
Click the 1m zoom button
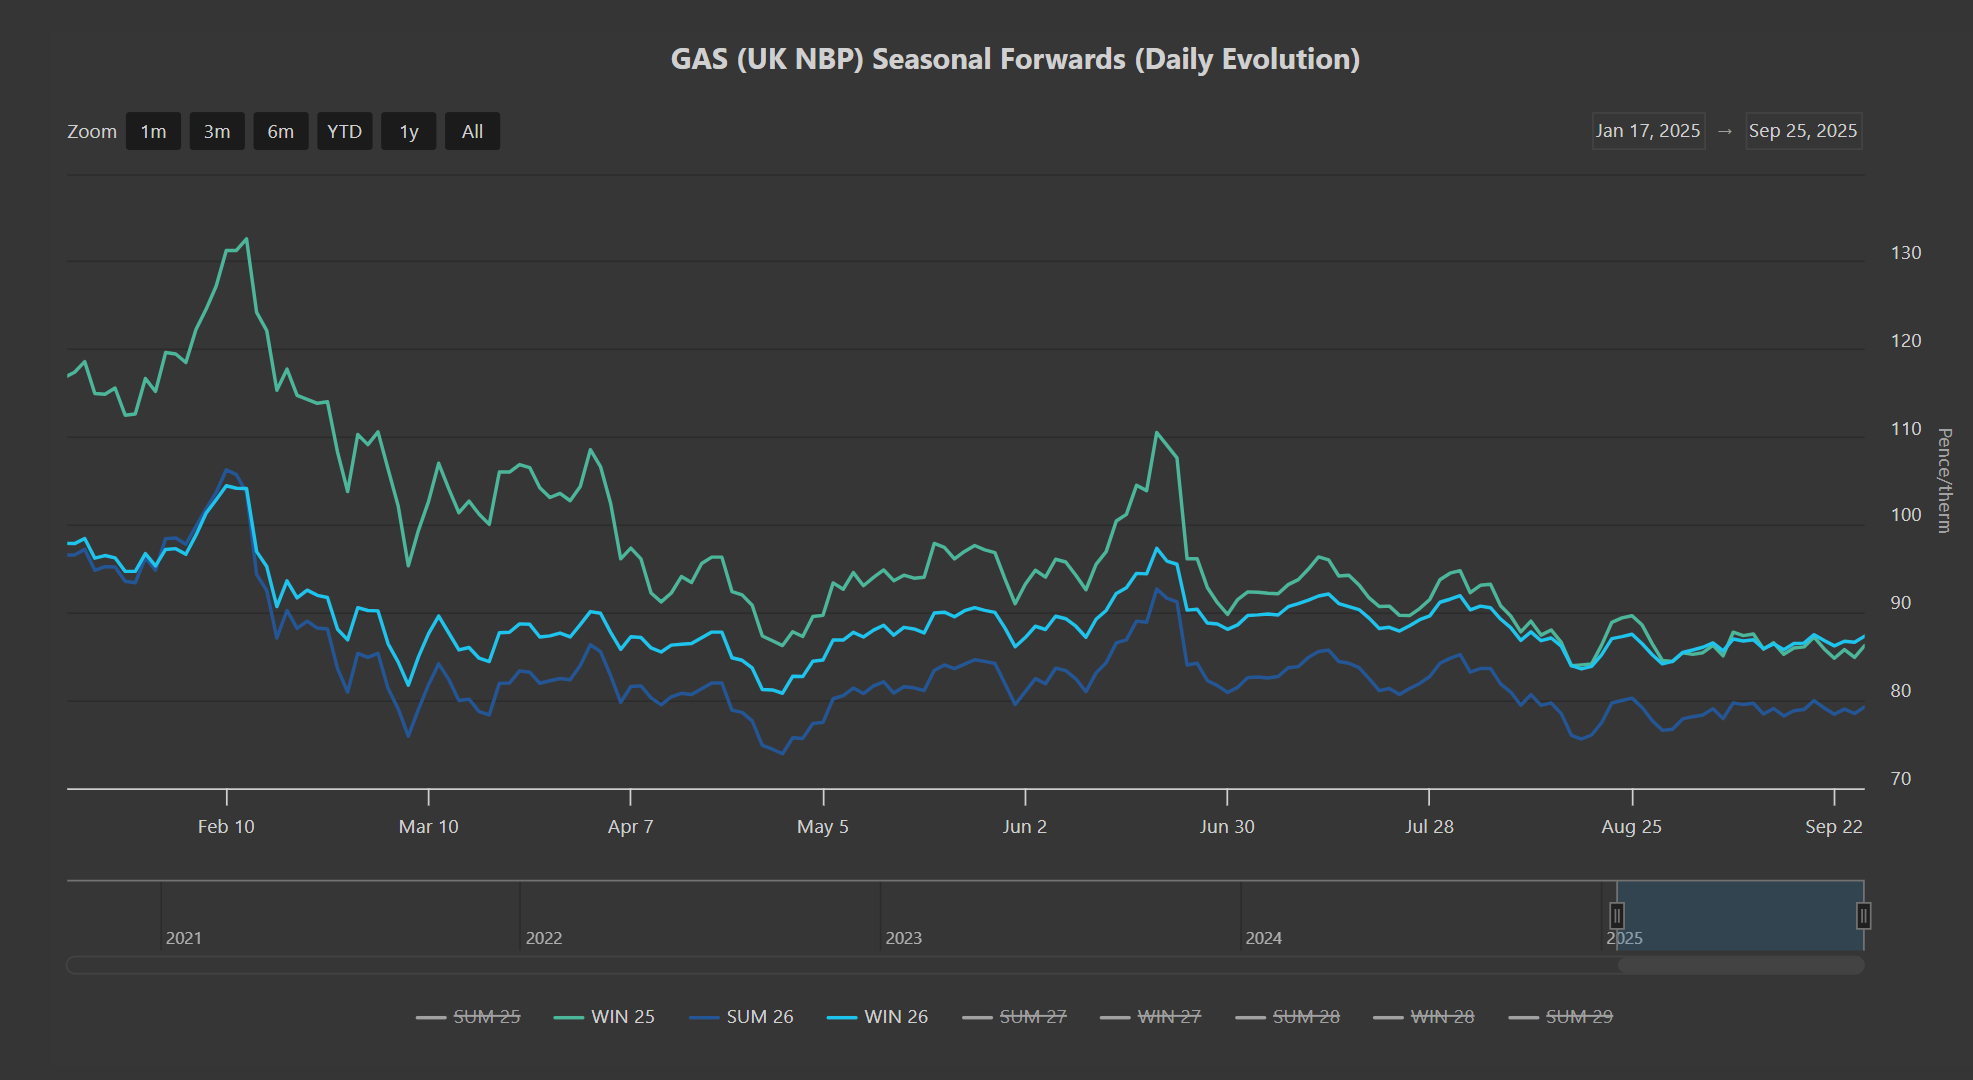[153, 131]
